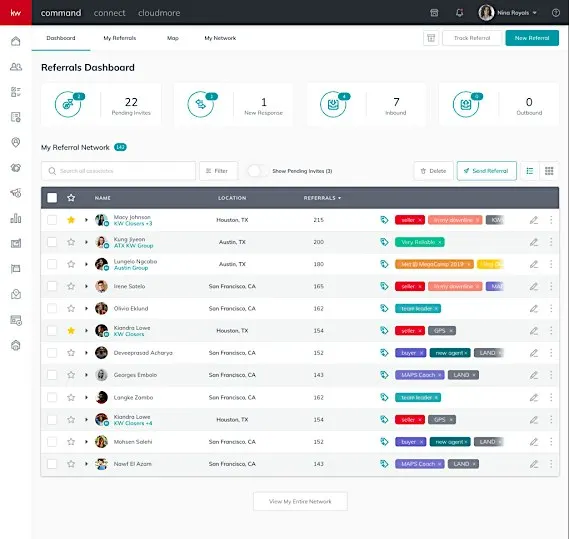
Task: Switch to My Referrals tab
Action: tap(120, 38)
